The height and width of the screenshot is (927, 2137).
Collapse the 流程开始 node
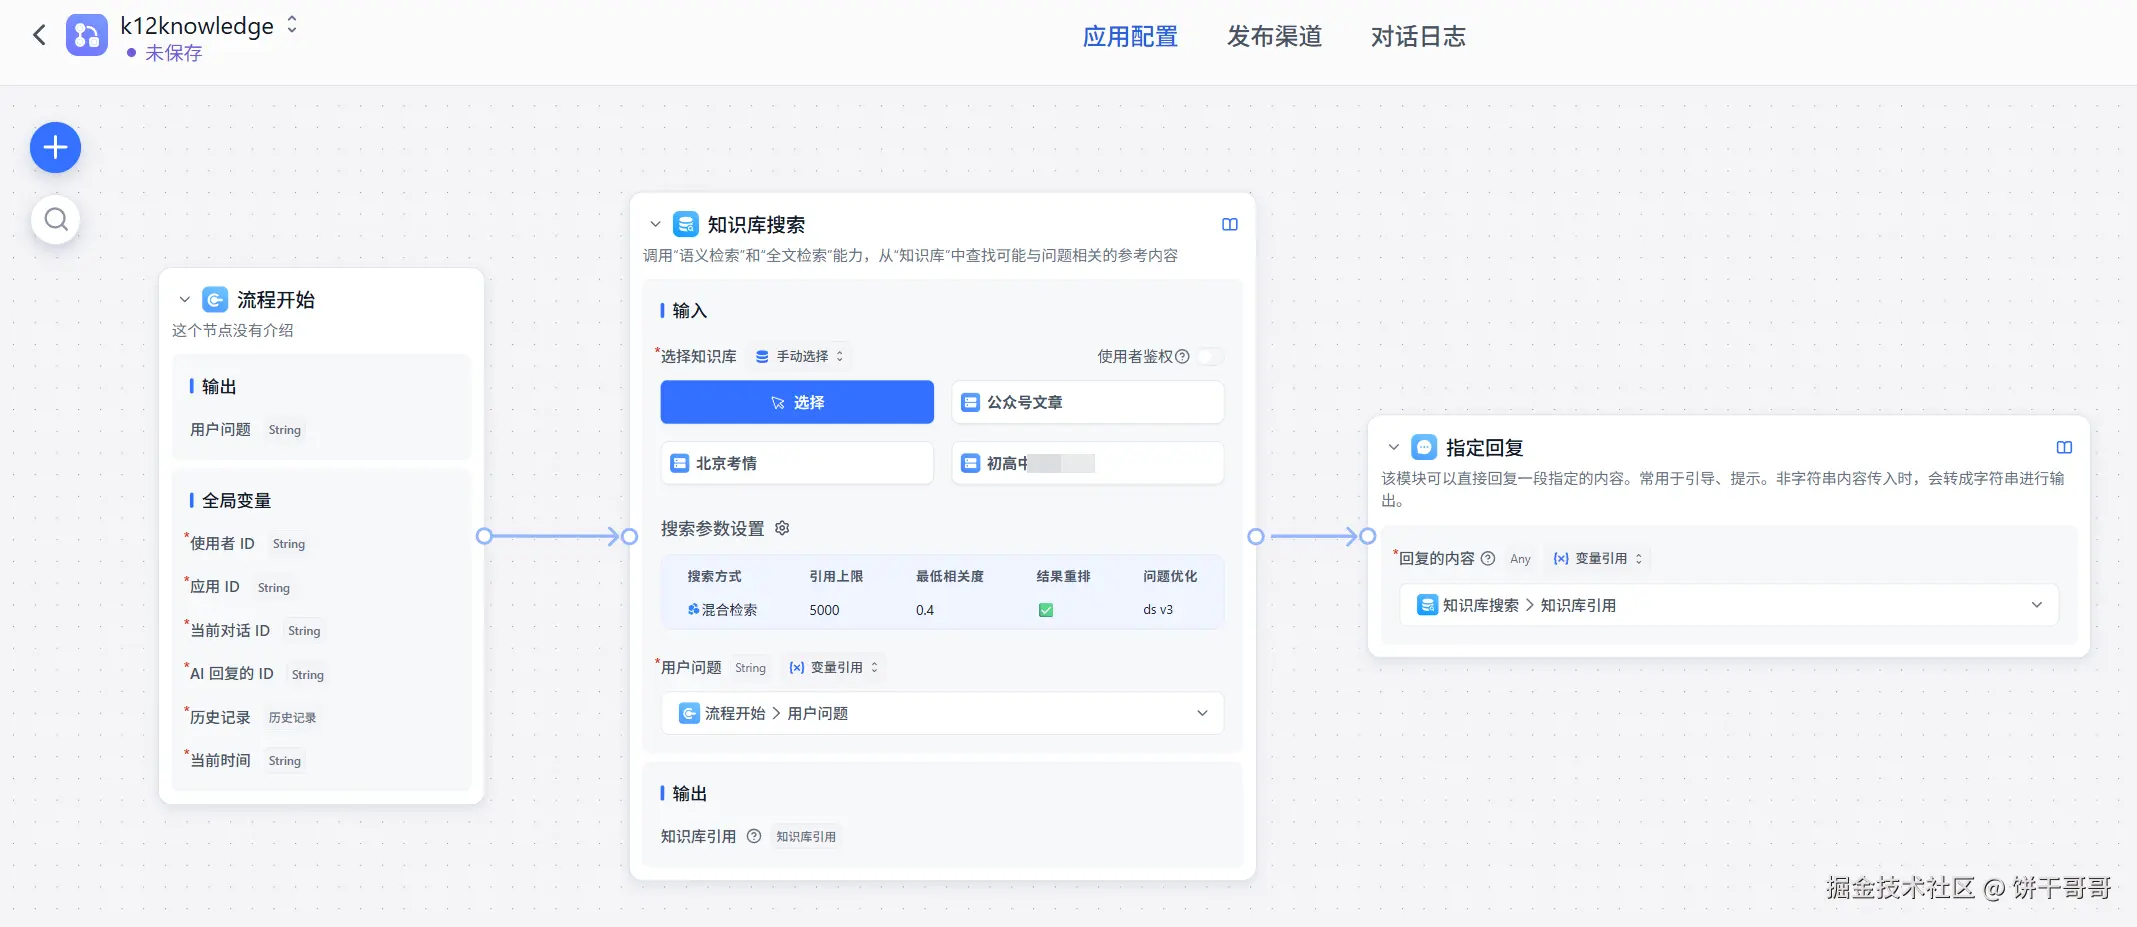pos(184,300)
